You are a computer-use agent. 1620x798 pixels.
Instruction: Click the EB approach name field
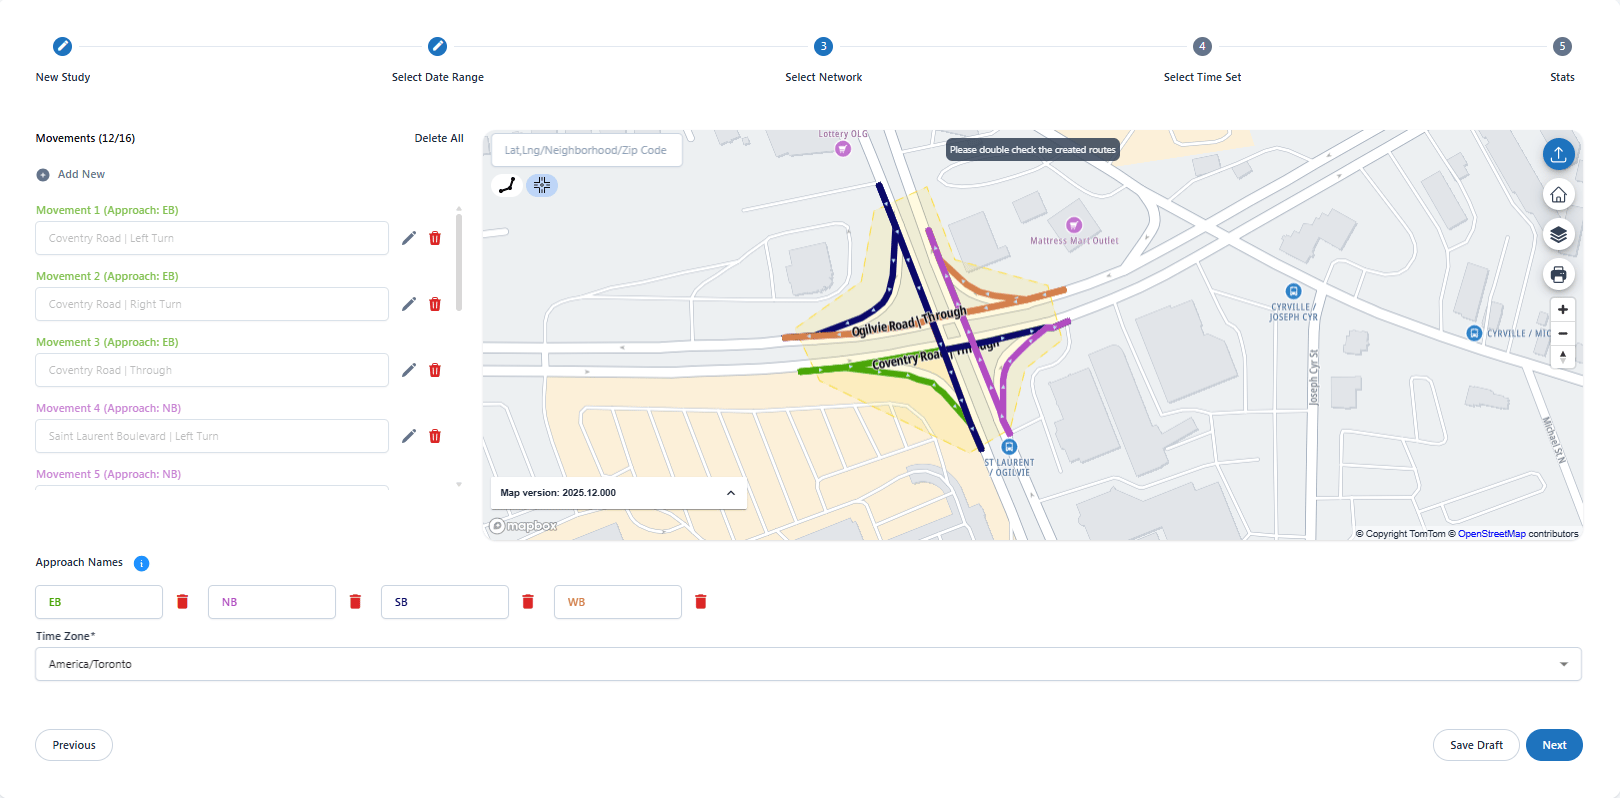[x=99, y=602]
